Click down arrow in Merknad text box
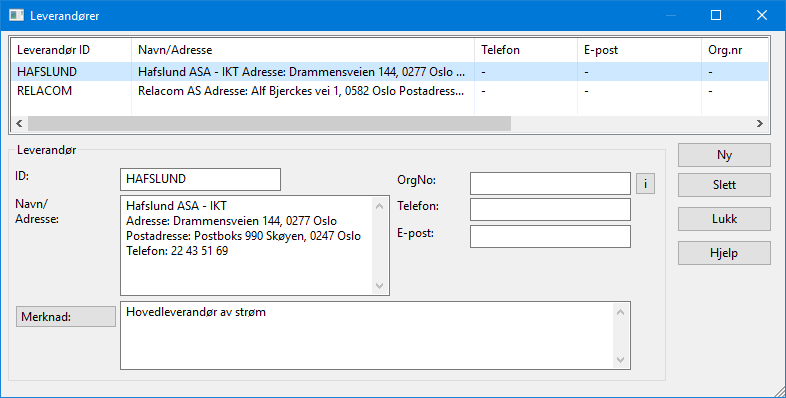Screen dimensions: 786x398 [621, 359]
